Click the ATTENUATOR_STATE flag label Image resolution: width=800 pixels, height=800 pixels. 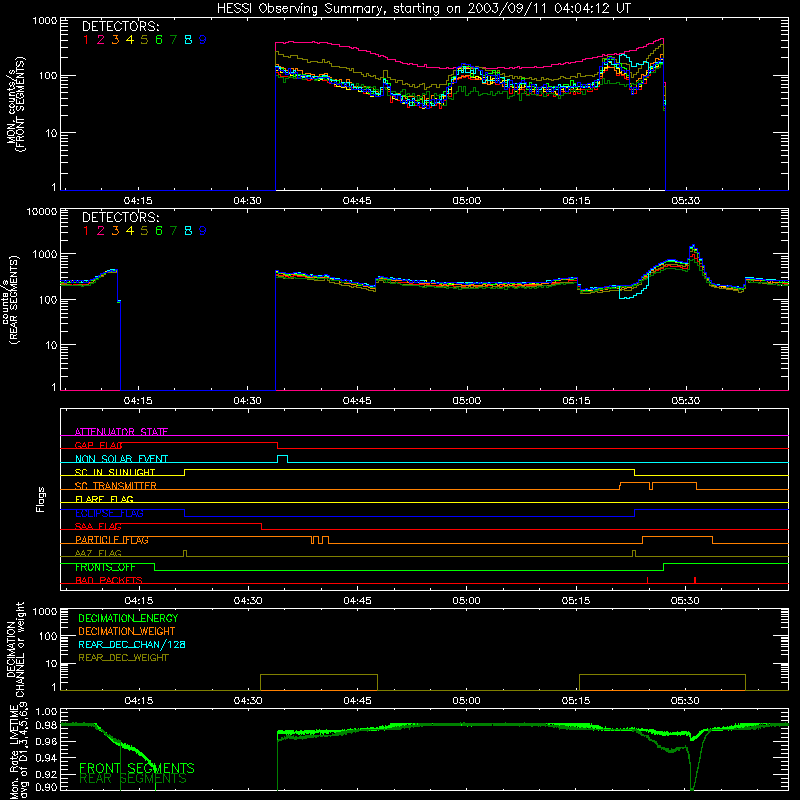coord(121,432)
